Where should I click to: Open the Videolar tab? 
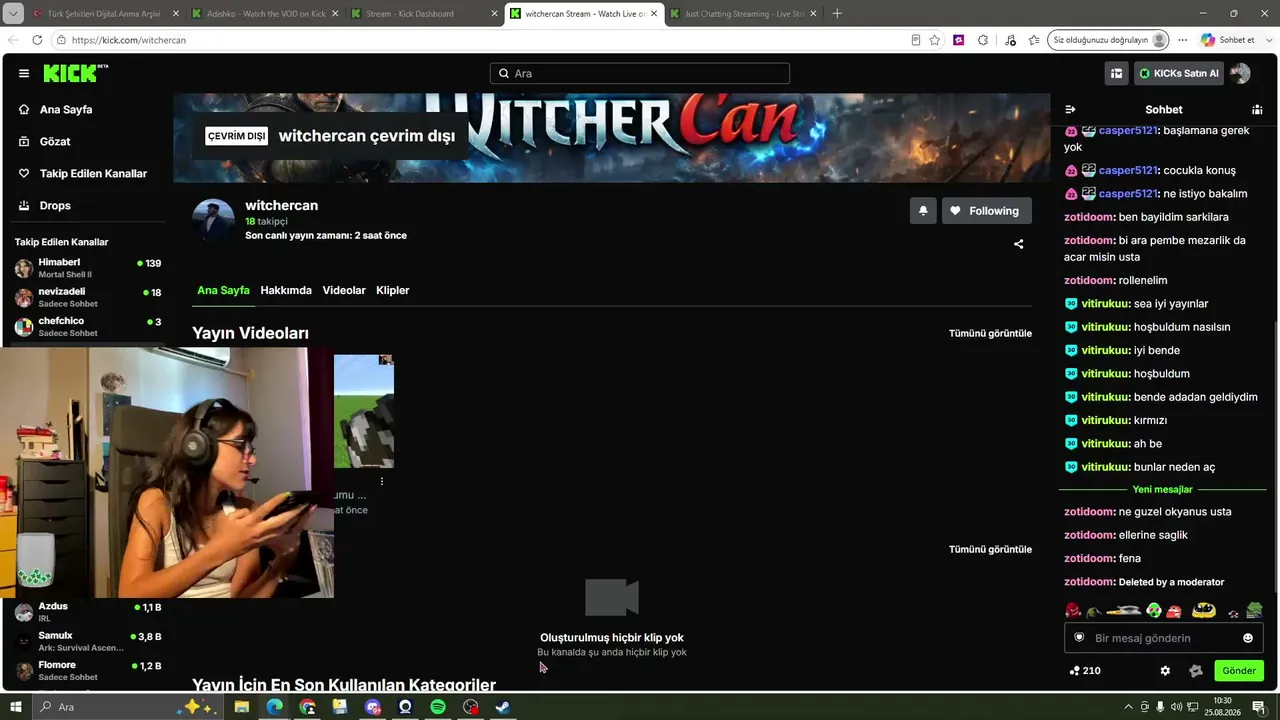click(344, 290)
